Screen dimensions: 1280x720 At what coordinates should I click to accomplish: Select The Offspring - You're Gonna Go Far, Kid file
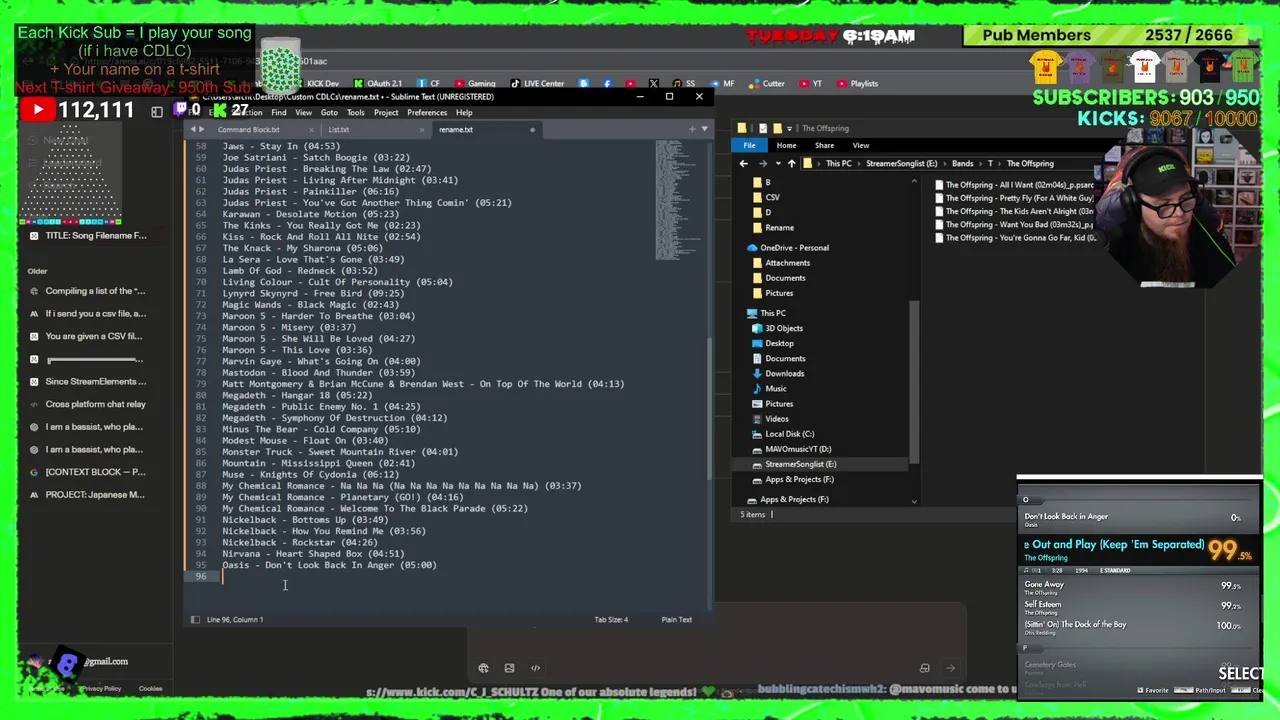tap(1015, 237)
